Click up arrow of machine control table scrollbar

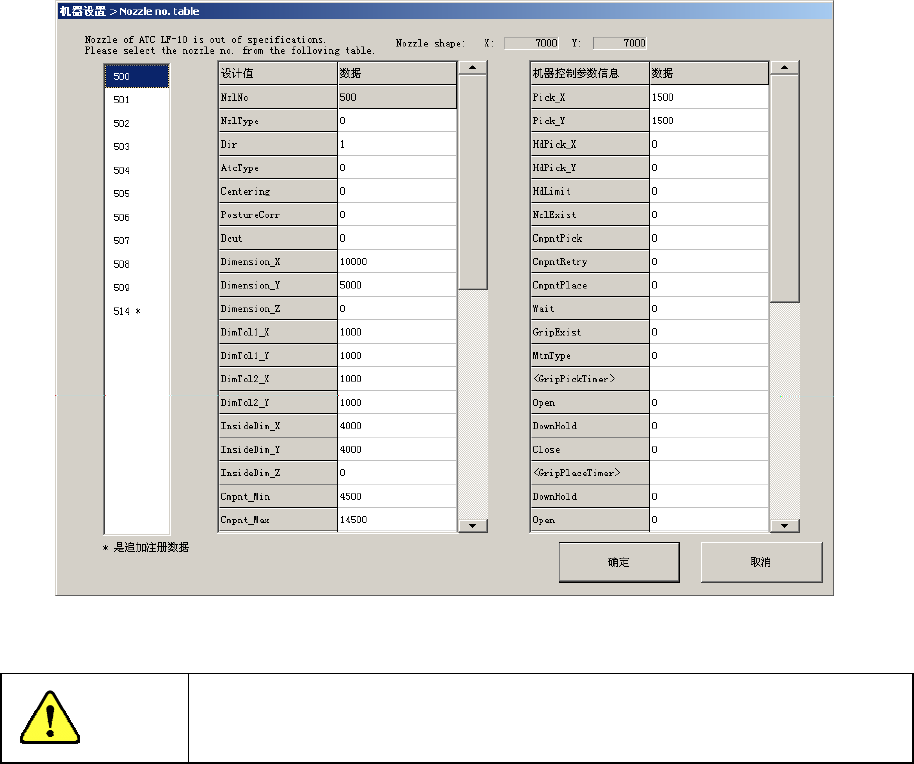coord(785,68)
